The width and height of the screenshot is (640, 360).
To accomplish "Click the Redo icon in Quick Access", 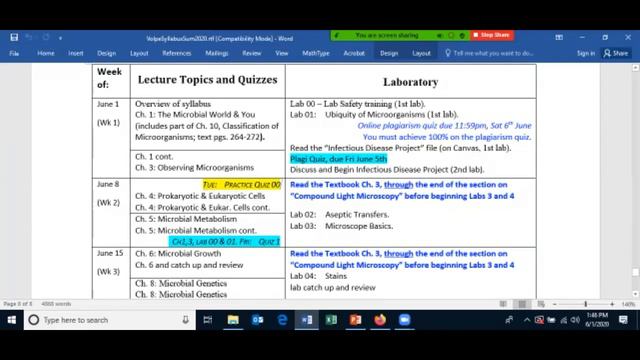I will click(46, 38).
